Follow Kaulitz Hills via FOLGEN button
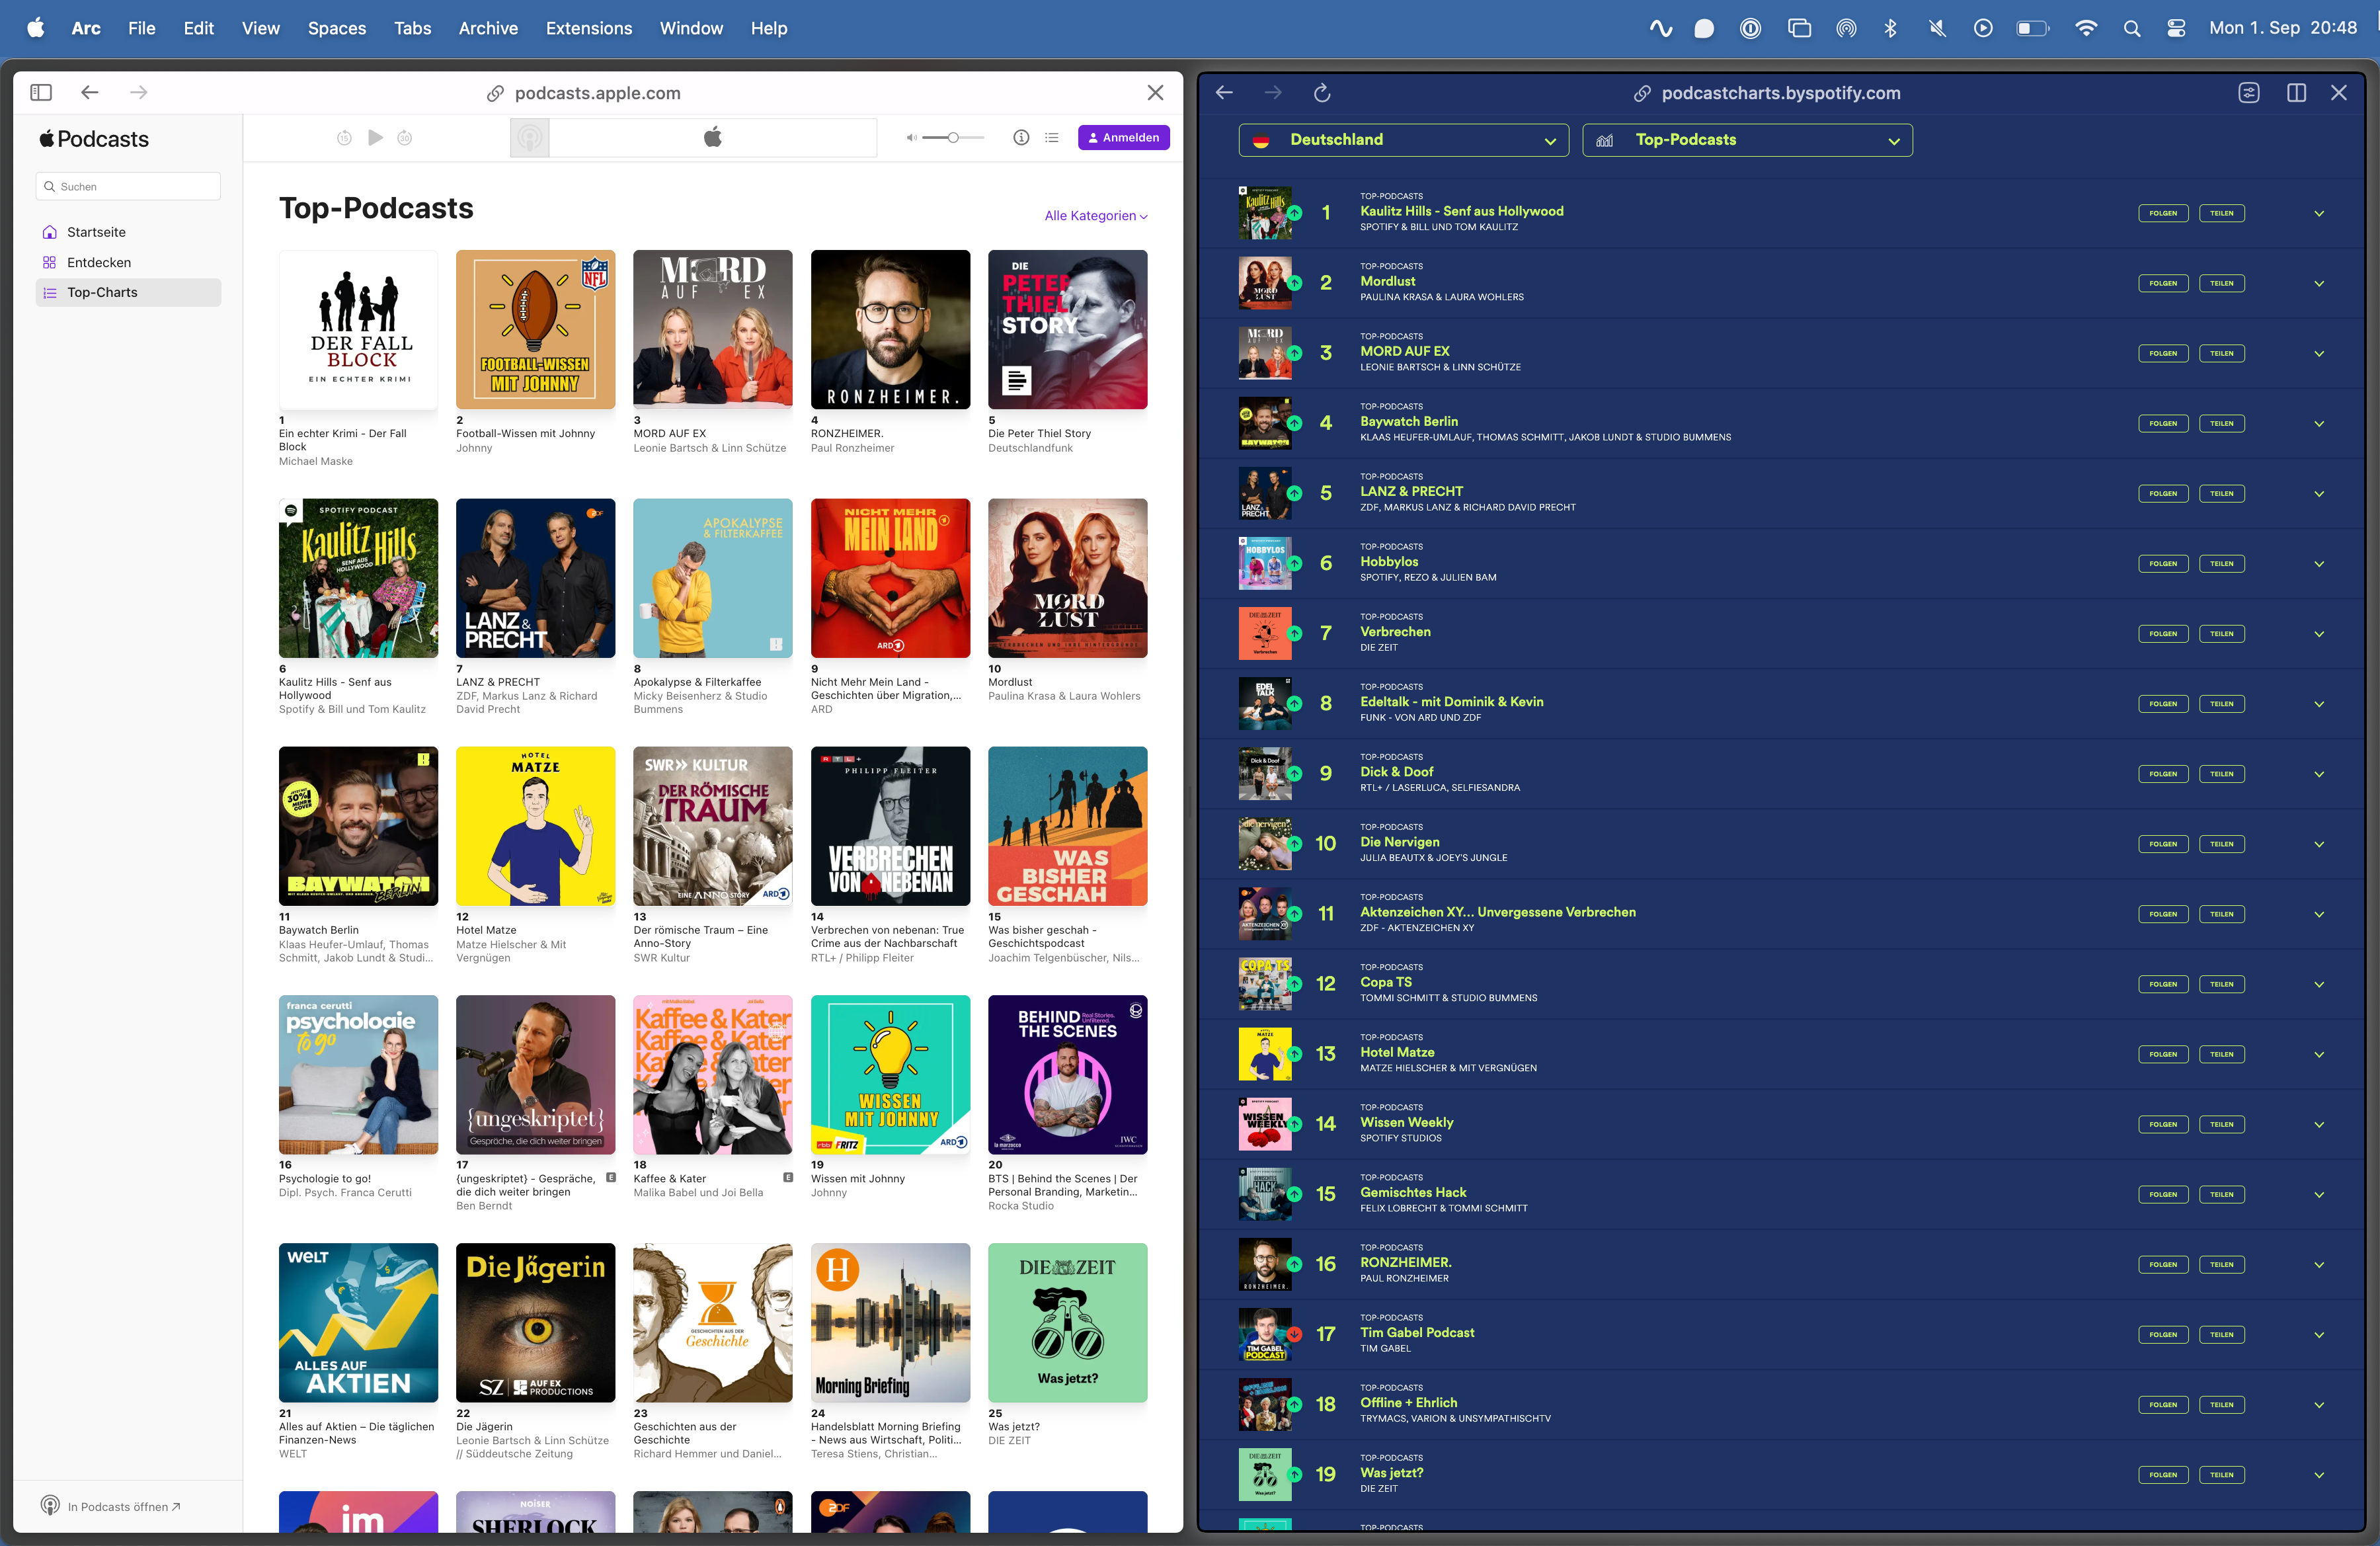Viewport: 2380px width, 1546px height. tap(2162, 213)
